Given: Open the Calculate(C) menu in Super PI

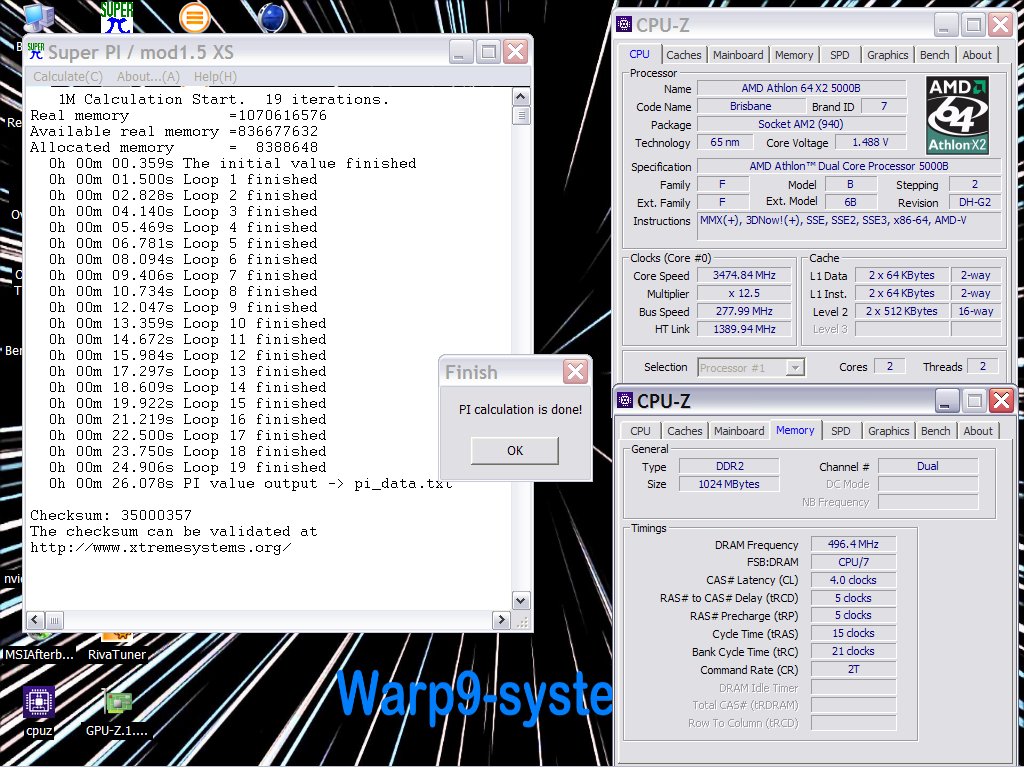Looking at the screenshot, I should [68, 76].
